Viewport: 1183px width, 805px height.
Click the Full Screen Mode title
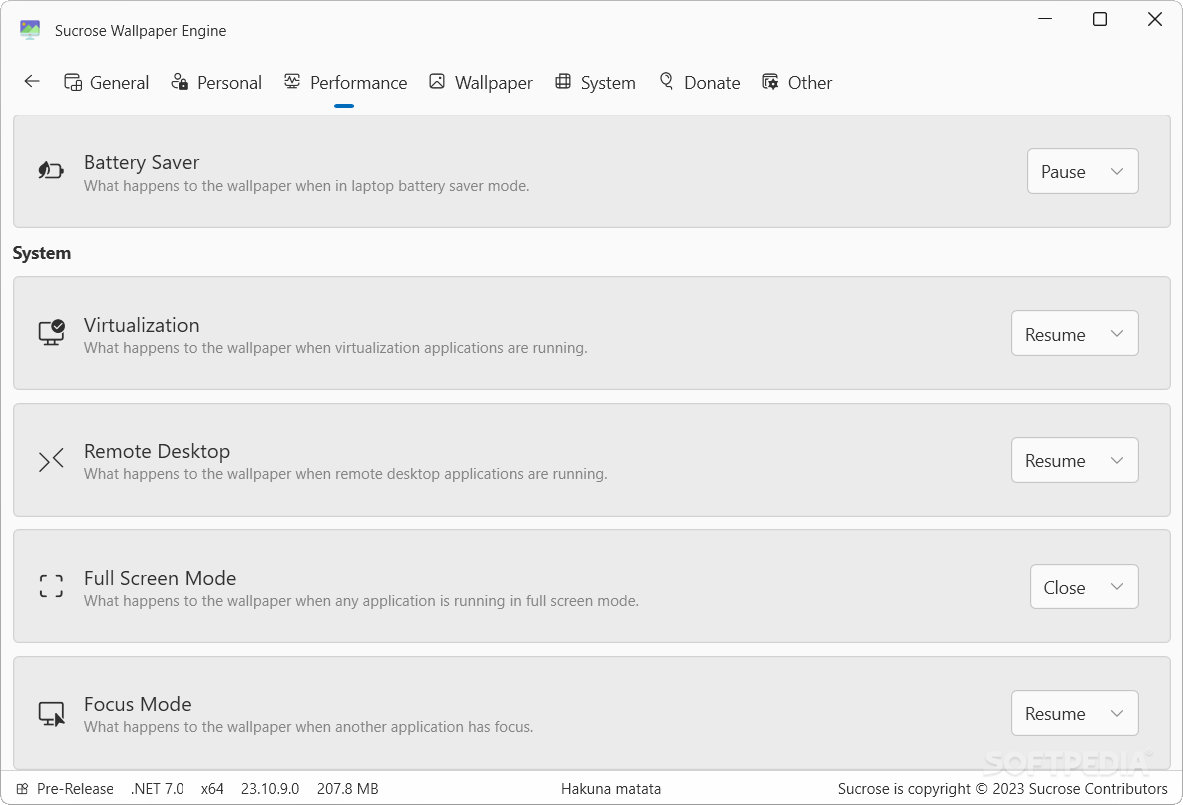(x=160, y=578)
